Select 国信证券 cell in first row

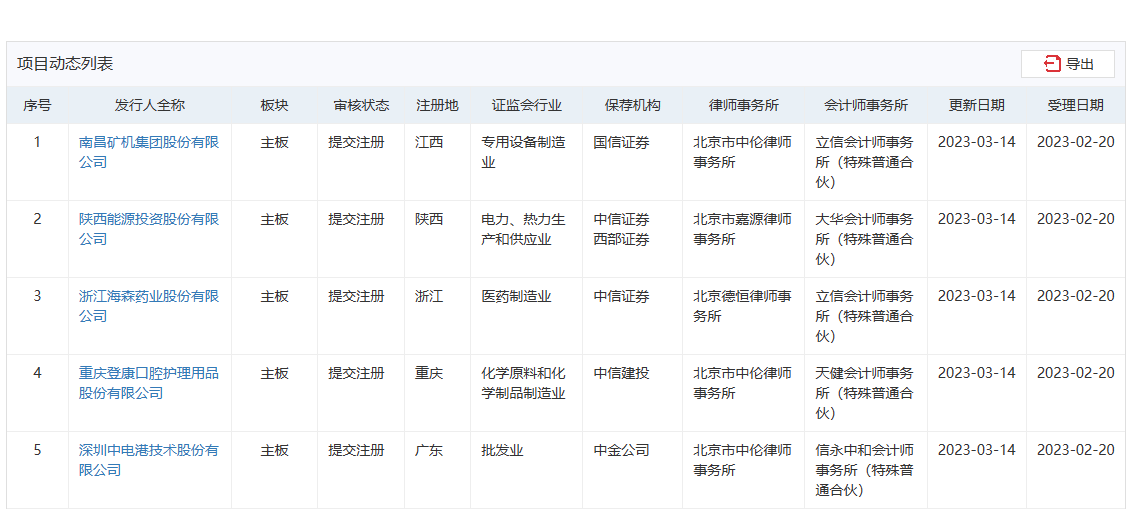(x=621, y=142)
